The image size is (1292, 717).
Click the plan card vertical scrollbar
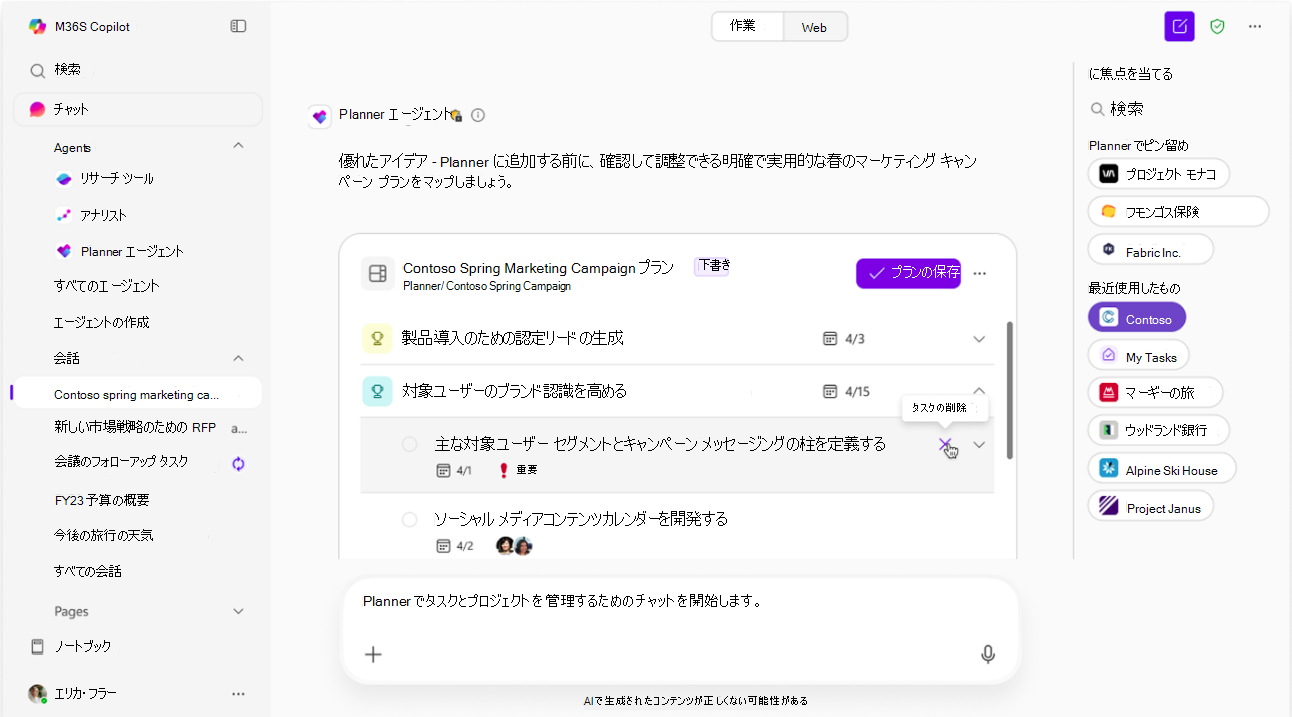pyautogui.click(x=1009, y=390)
